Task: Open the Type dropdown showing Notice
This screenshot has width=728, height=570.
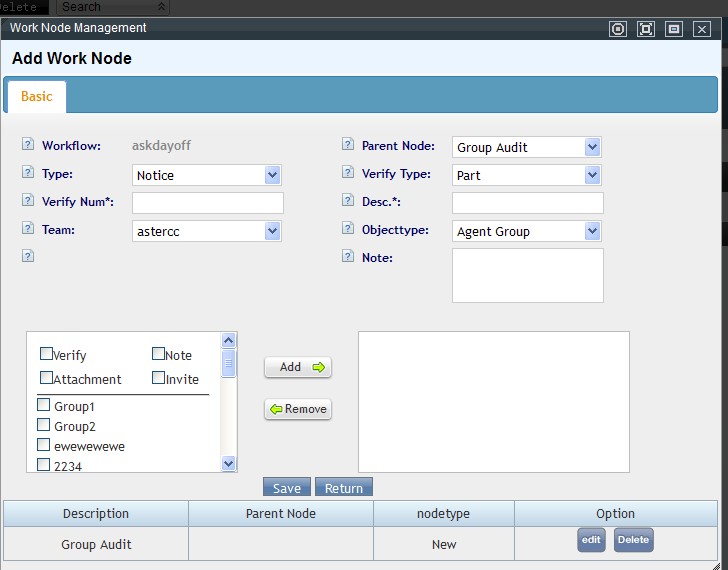Action: click(x=207, y=175)
